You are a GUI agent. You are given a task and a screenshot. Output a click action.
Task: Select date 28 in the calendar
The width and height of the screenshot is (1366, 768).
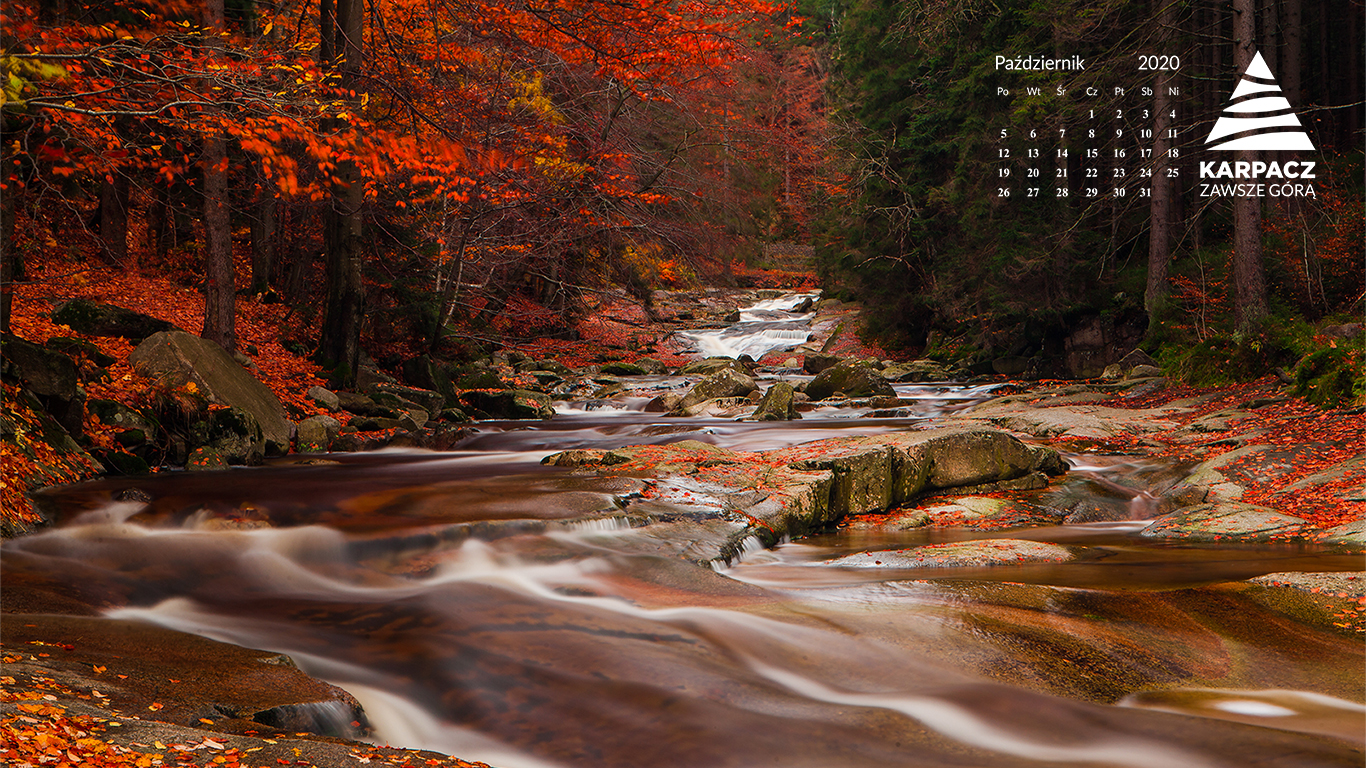coord(1062,192)
